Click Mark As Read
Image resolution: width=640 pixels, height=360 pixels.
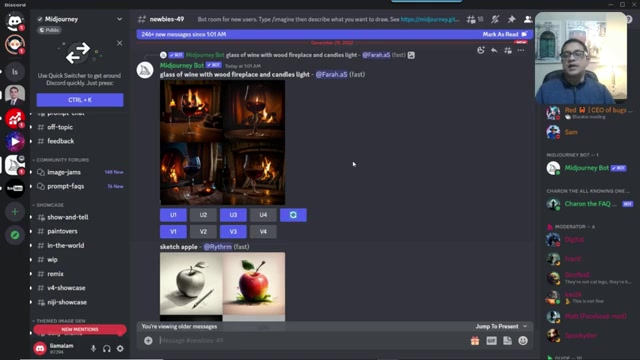(505, 34)
